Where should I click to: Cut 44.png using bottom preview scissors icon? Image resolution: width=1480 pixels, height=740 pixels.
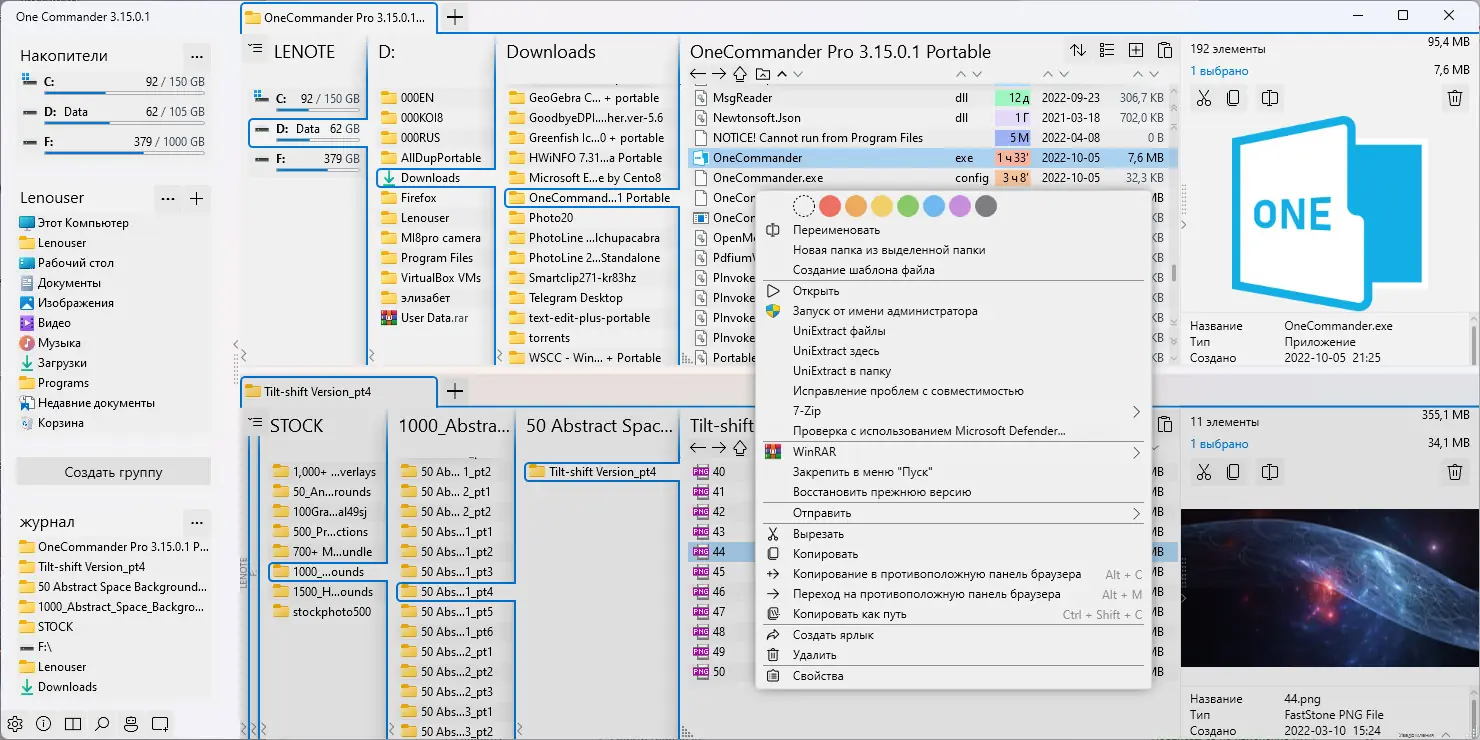pyautogui.click(x=1204, y=471)
